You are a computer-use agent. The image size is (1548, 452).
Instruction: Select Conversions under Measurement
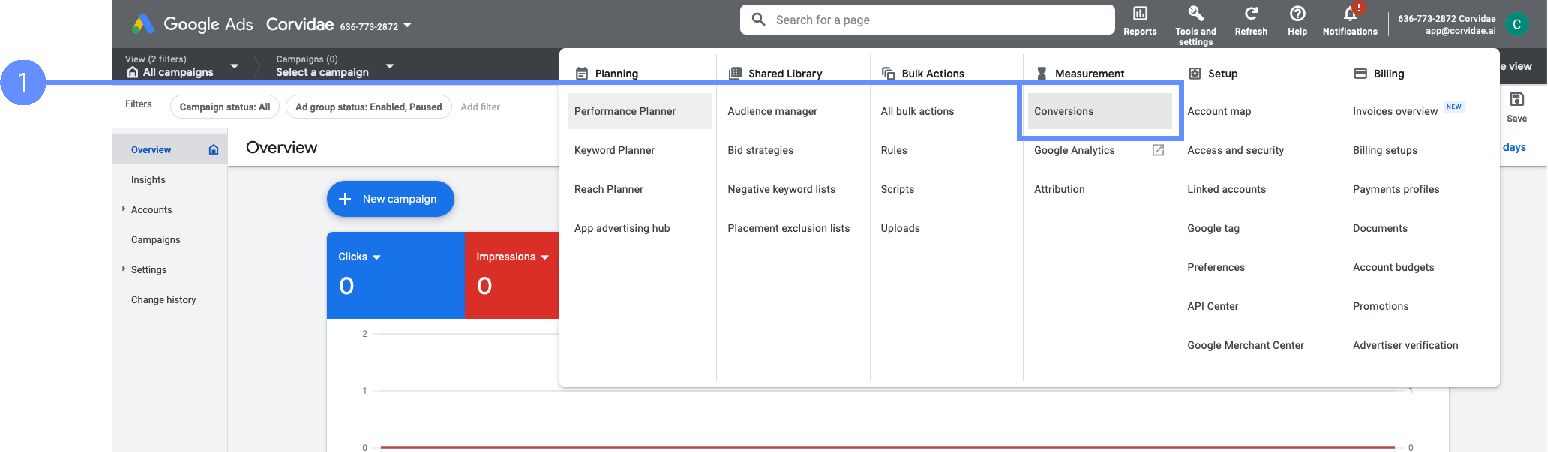[x=1098, y=111]
